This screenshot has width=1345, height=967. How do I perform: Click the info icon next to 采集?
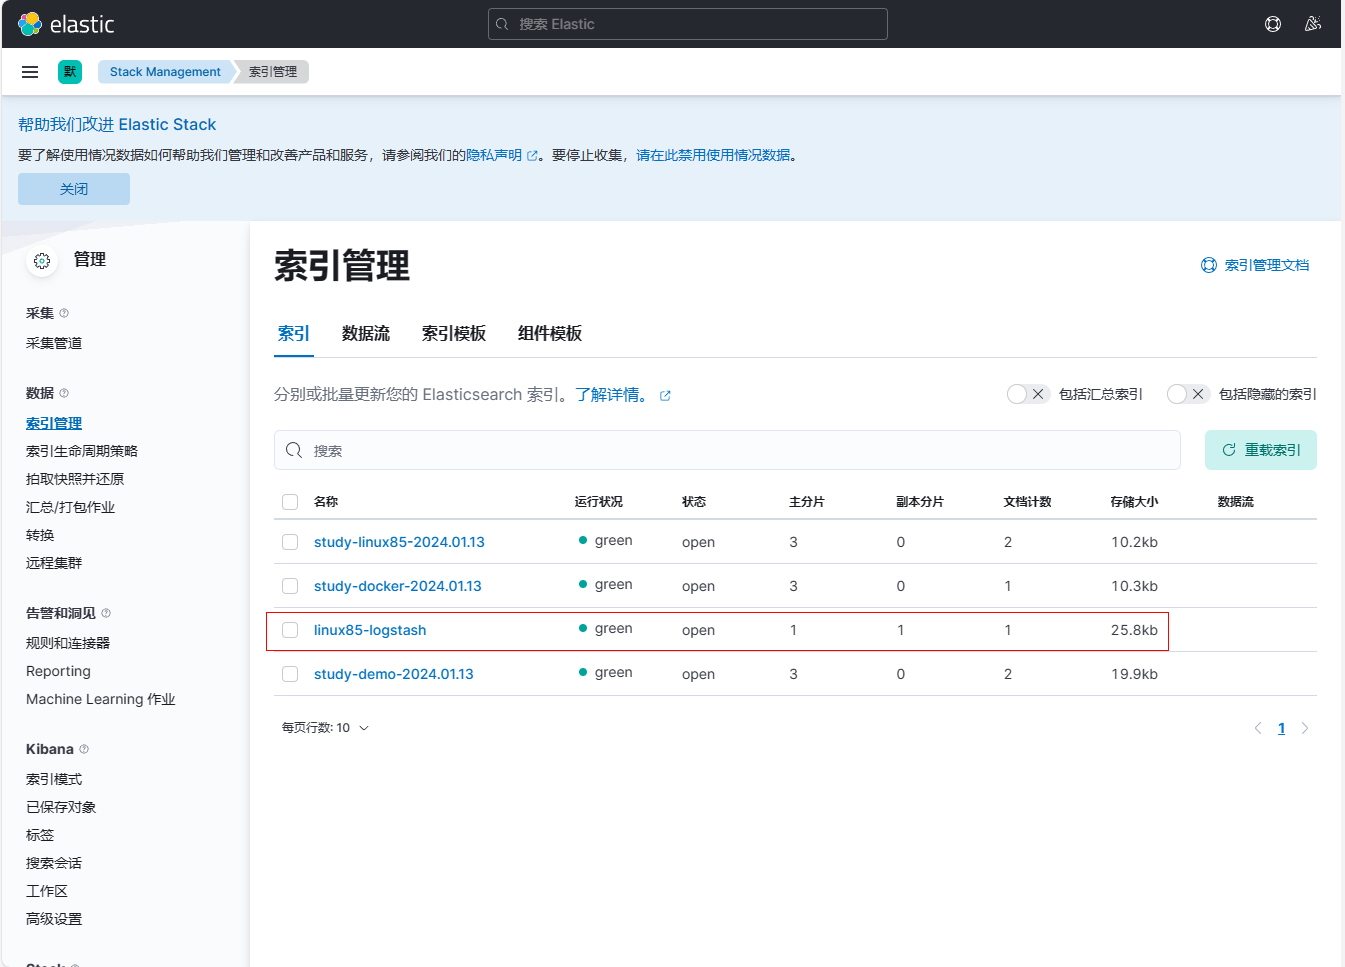pos(64,313)
